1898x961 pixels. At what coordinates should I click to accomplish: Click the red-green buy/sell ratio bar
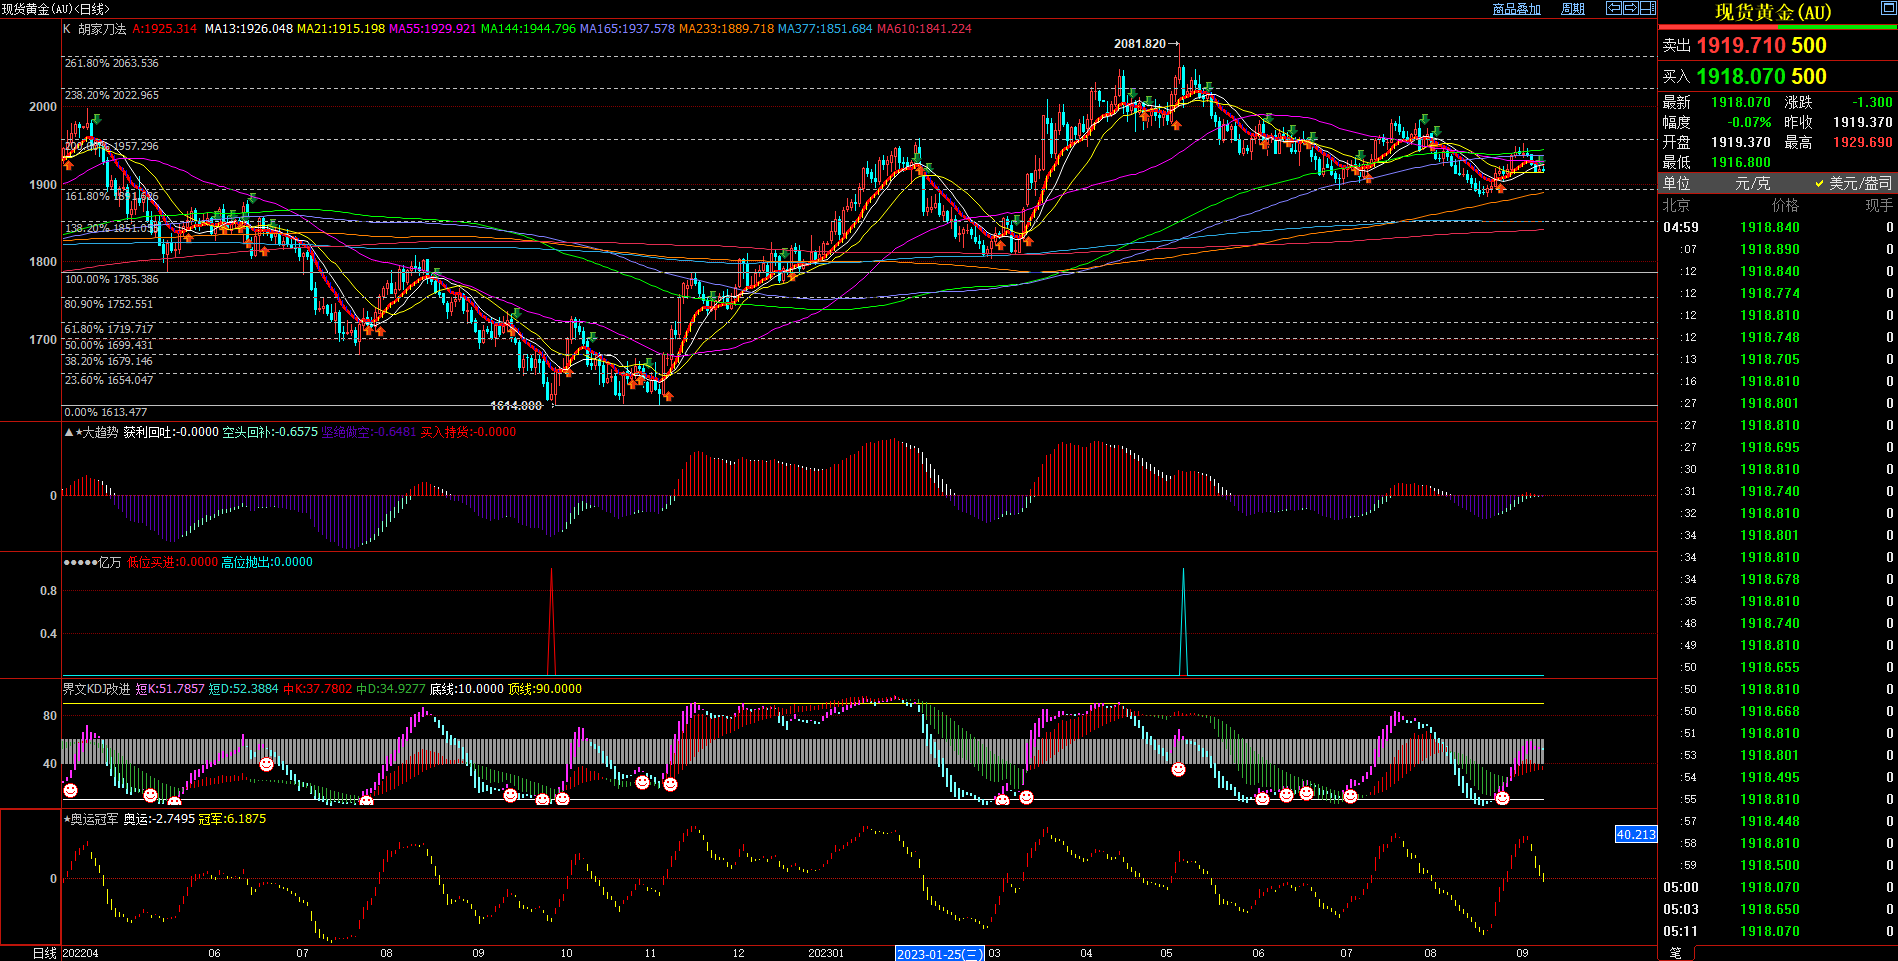click(x=1777, y=28)
